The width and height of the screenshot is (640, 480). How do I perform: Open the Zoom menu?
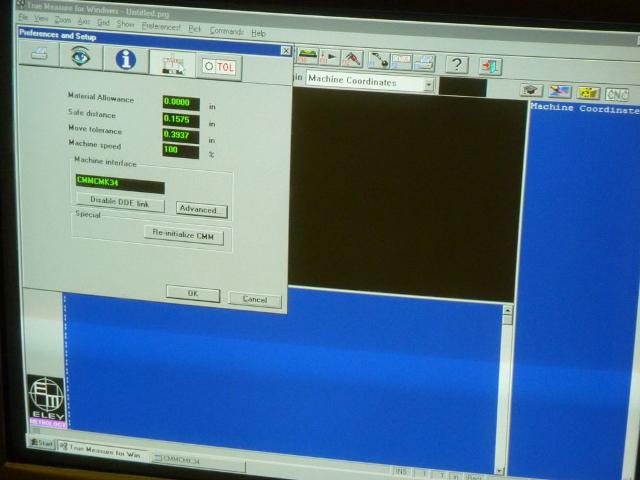click(x=63, y=20)
